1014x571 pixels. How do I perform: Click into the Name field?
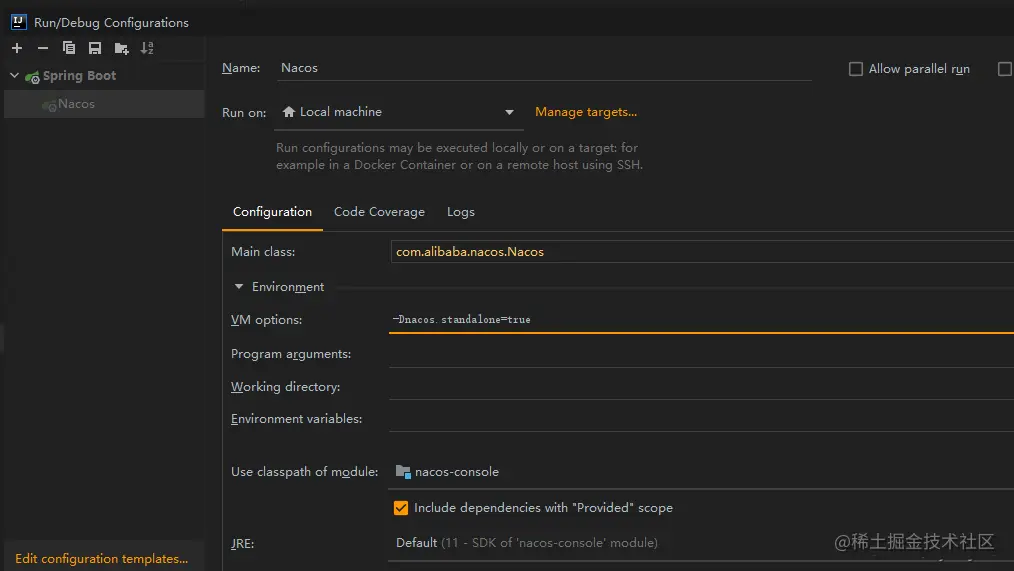(545, 68)
